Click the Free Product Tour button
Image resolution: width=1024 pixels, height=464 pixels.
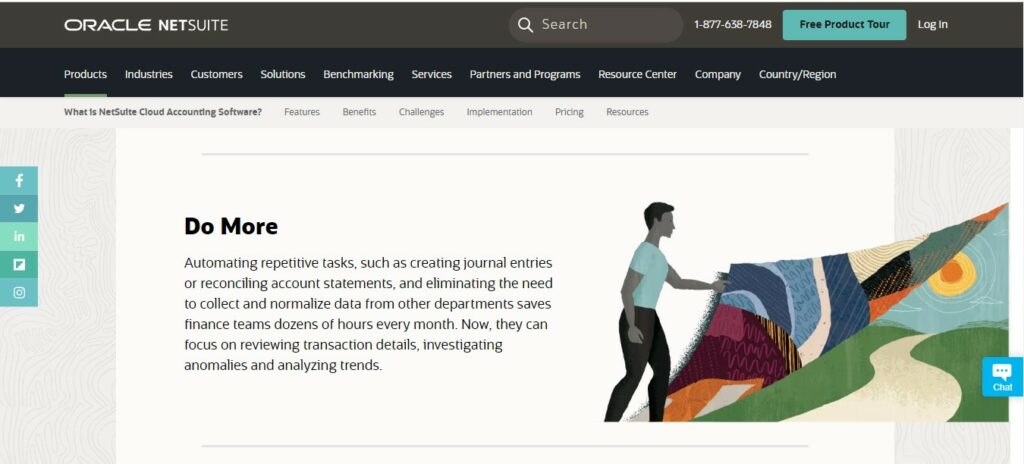click(x=844, y=25)
